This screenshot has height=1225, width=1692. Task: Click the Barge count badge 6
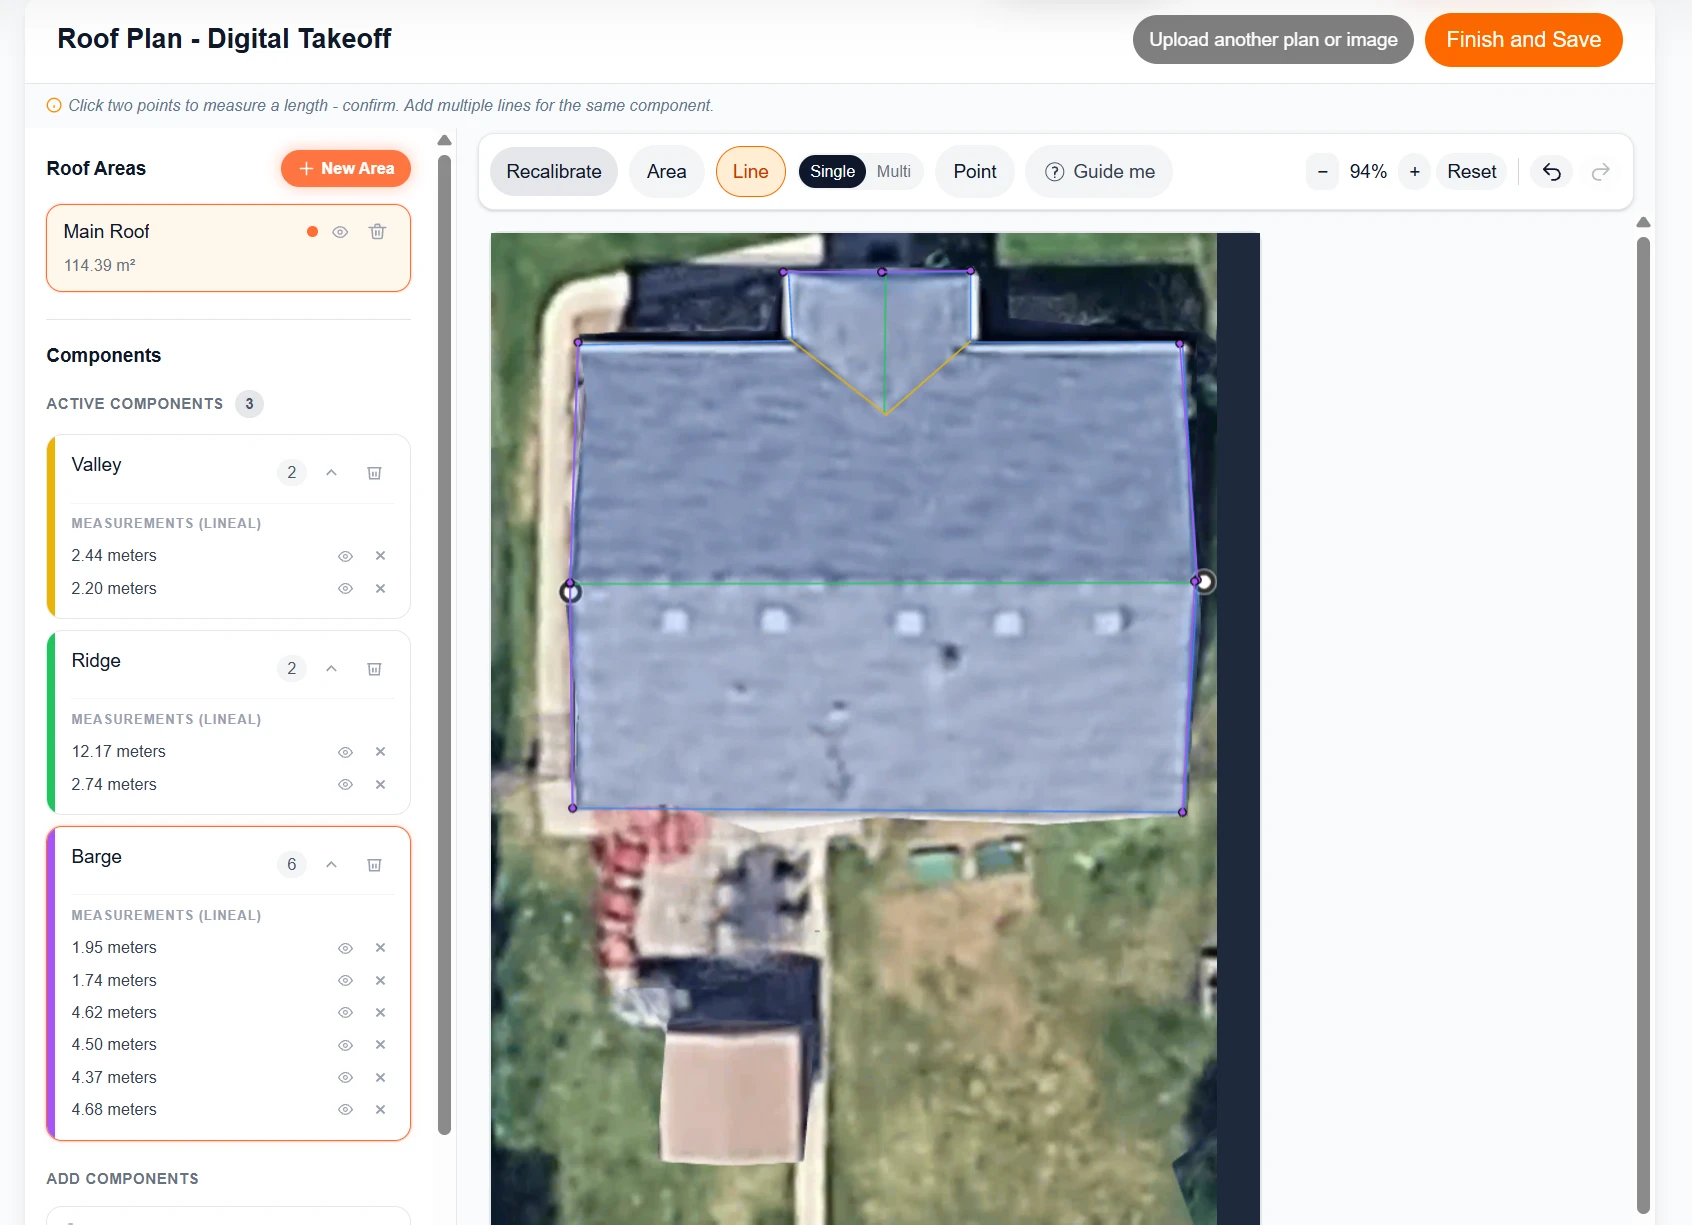pos(291,865)
